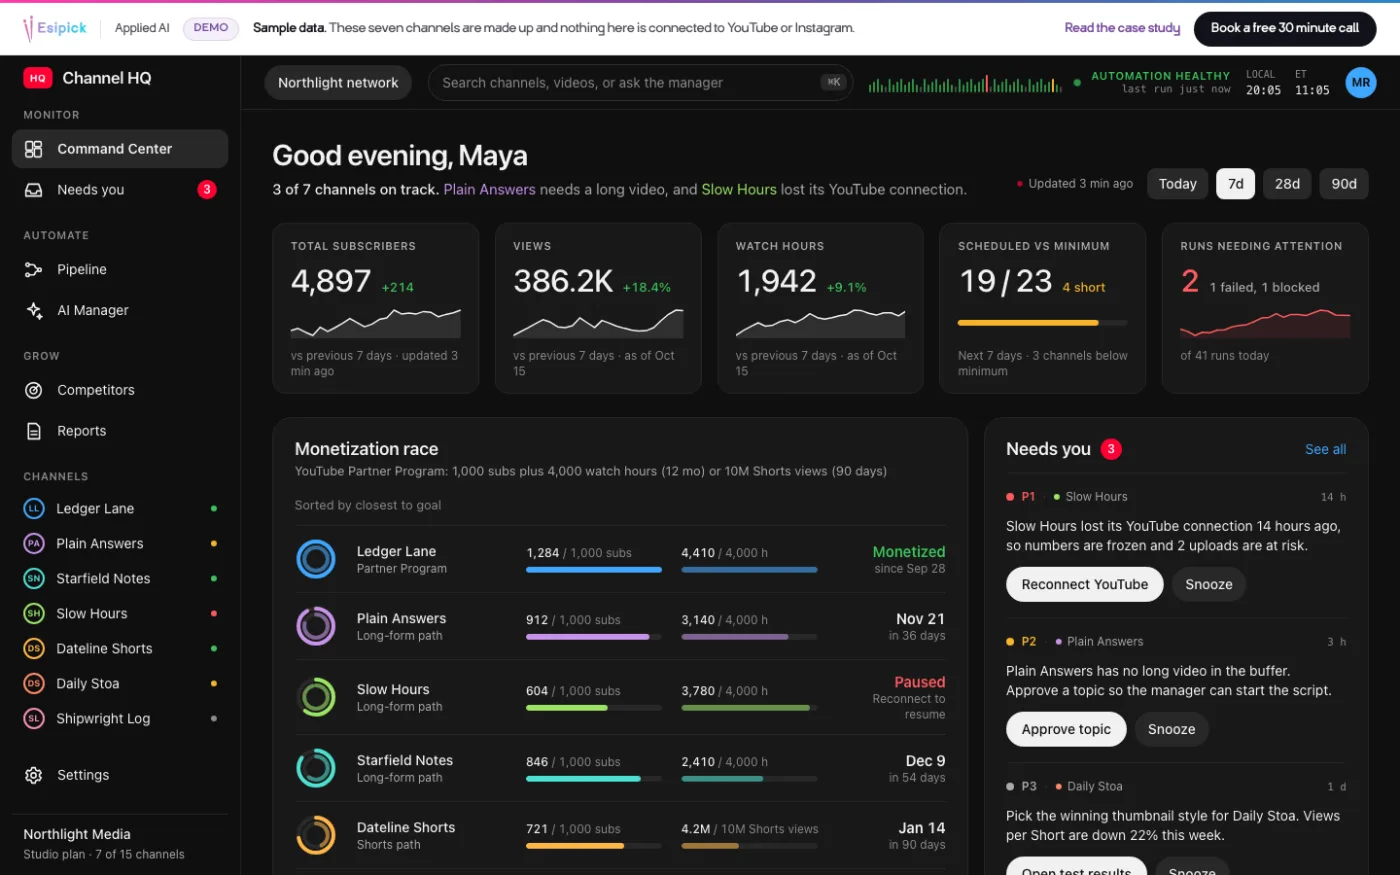The height and width of the screenshot is (875, 1400).
Task: Switch to the 28d time range
Action: coord(1287,184)
